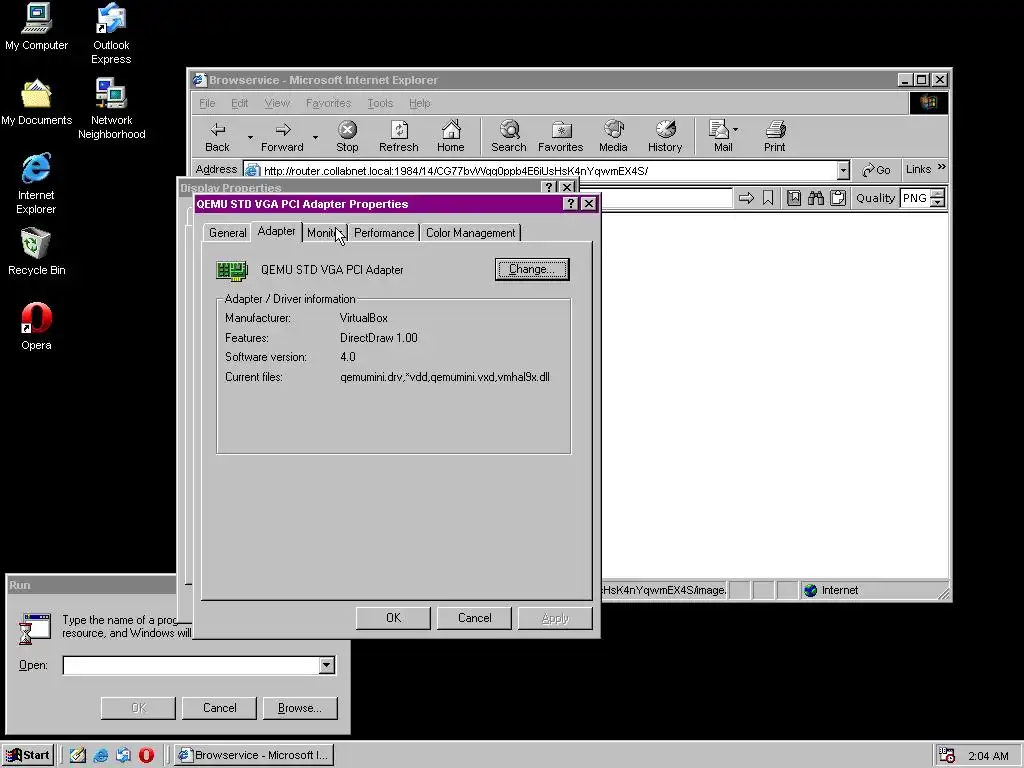Click the Show Desktop quick launch icon

pos(78,755)
